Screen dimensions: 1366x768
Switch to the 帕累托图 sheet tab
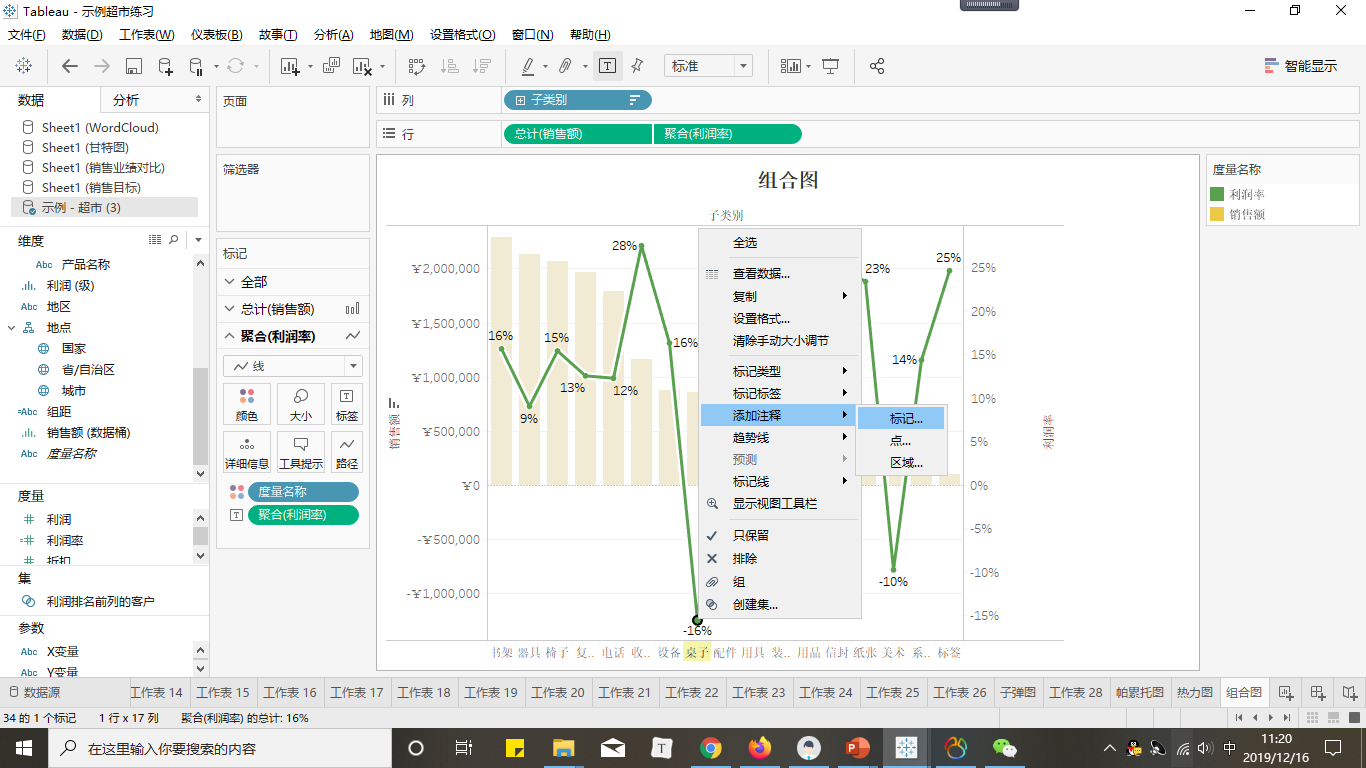coord(1140,692)
